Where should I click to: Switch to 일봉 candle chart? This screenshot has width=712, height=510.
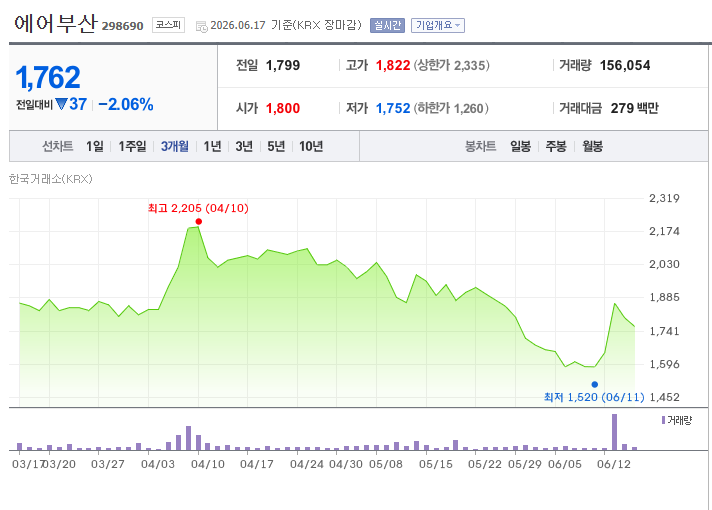(x=520, y=146)
